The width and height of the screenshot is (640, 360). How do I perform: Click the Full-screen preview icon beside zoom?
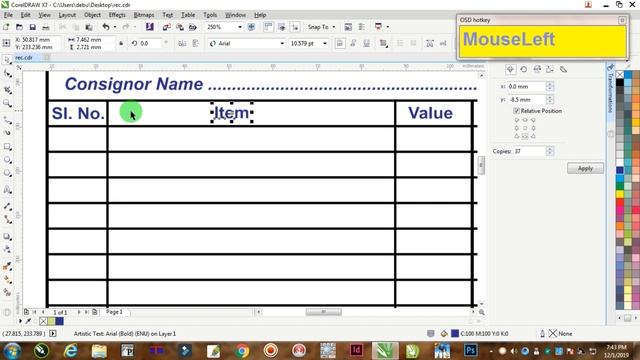251,27
